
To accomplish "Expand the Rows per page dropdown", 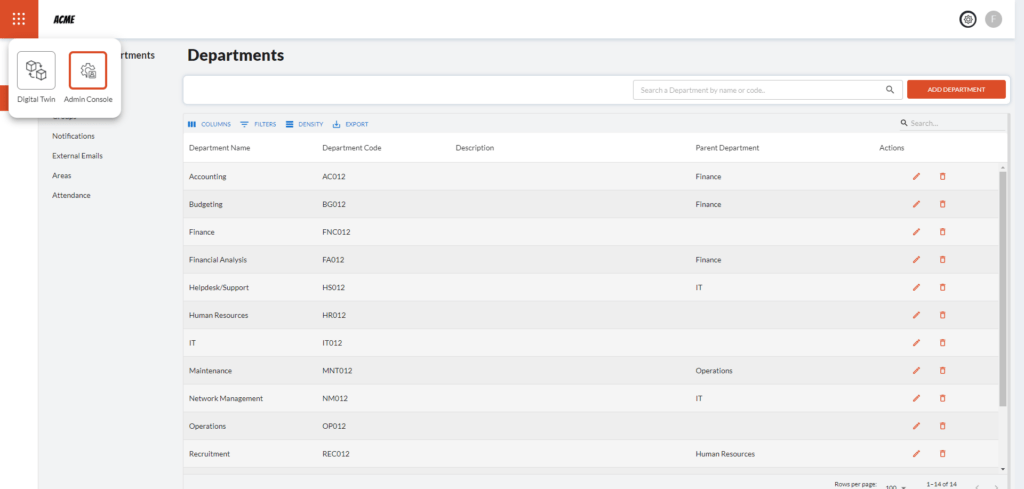I will [x=895, y=487].
